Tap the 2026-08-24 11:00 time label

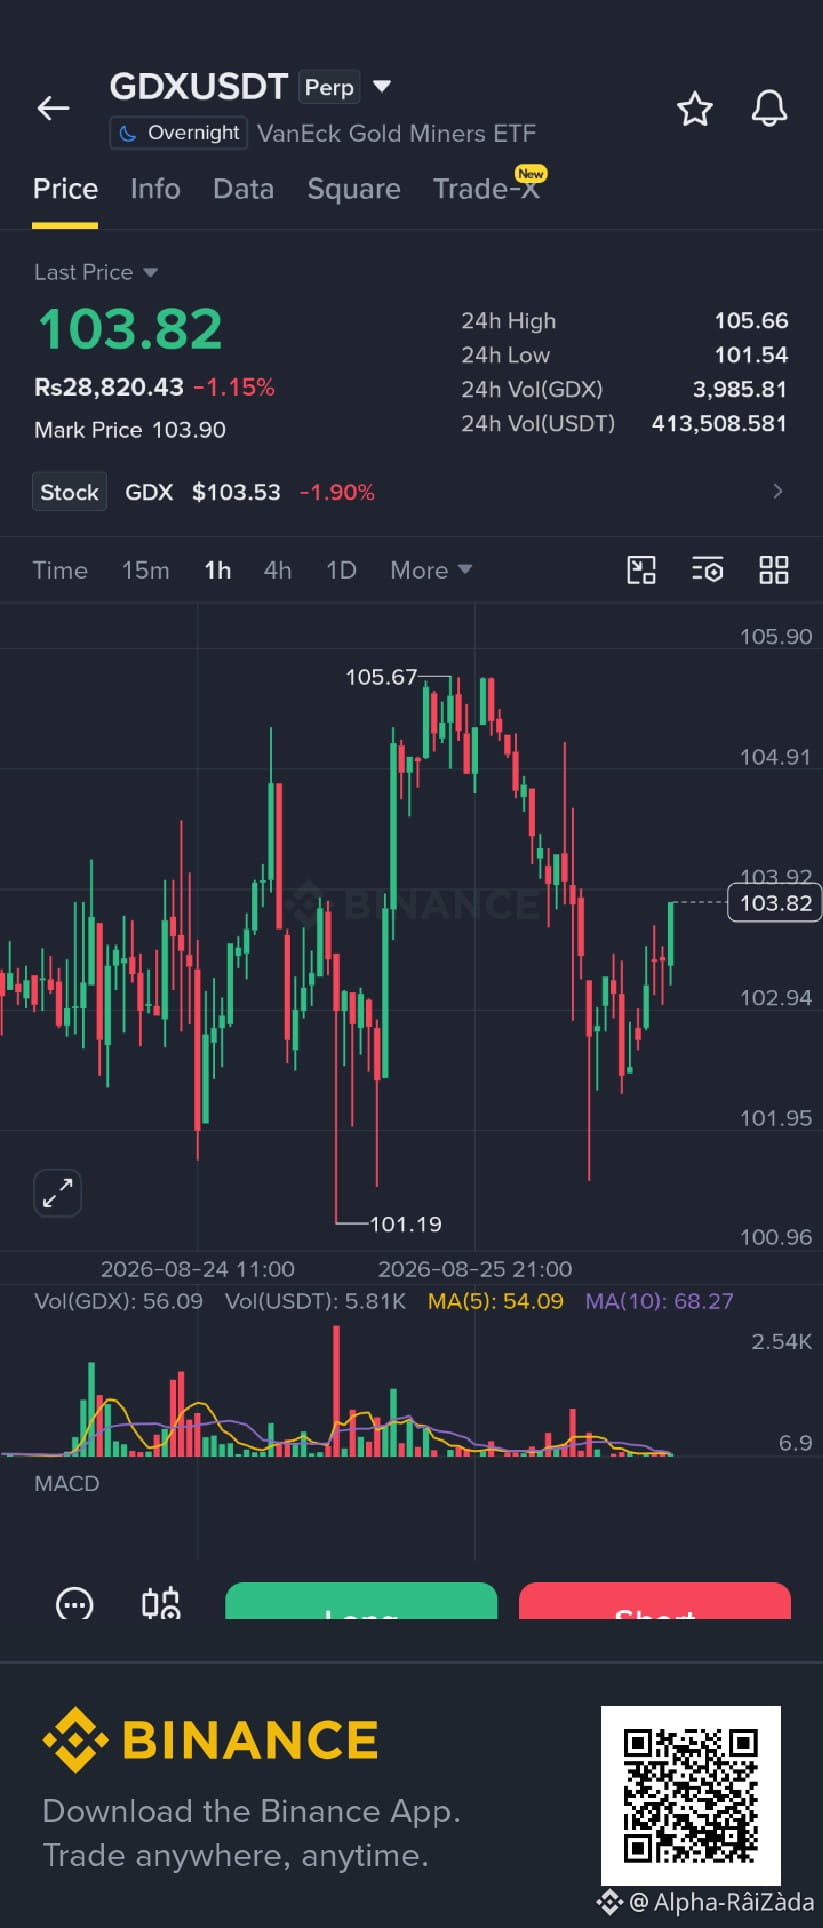point(198,1269)
